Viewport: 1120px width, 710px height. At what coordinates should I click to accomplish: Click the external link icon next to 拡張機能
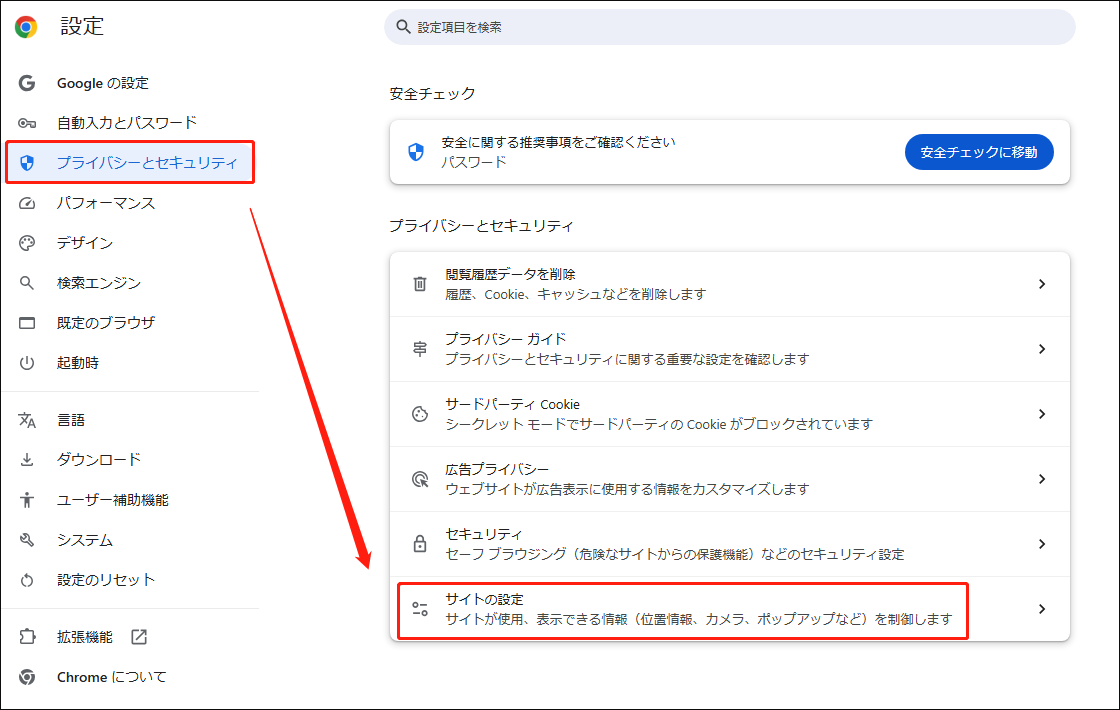click(139, 636)
